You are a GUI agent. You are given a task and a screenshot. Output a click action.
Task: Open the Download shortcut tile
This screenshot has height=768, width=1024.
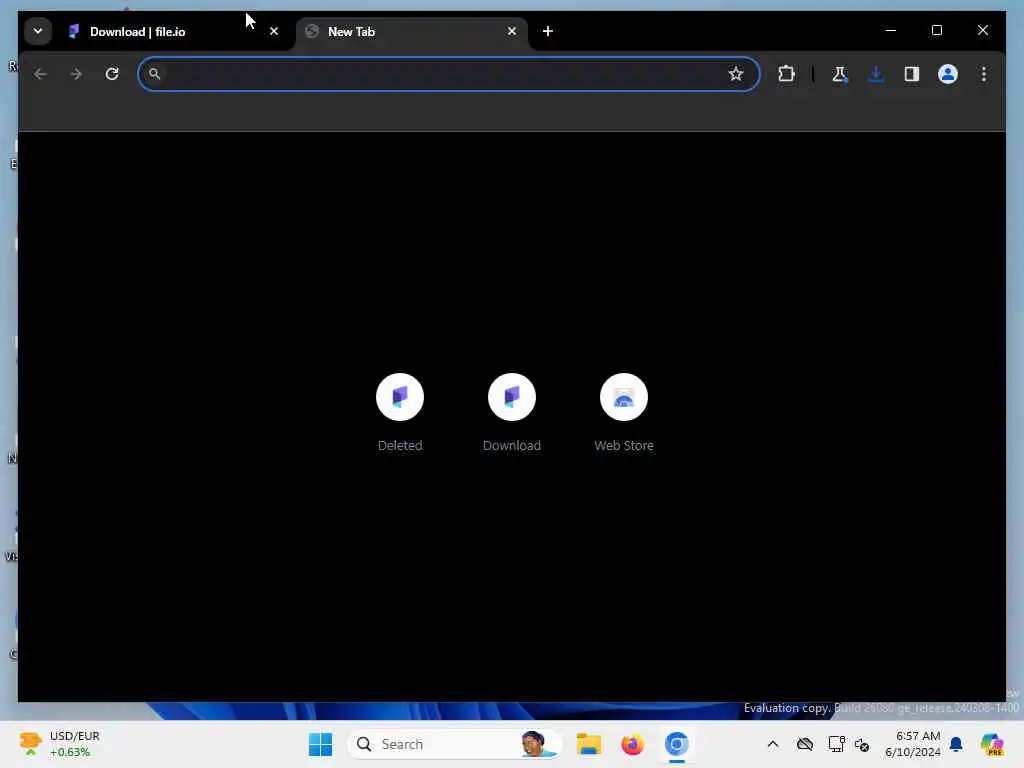[512, 413]
